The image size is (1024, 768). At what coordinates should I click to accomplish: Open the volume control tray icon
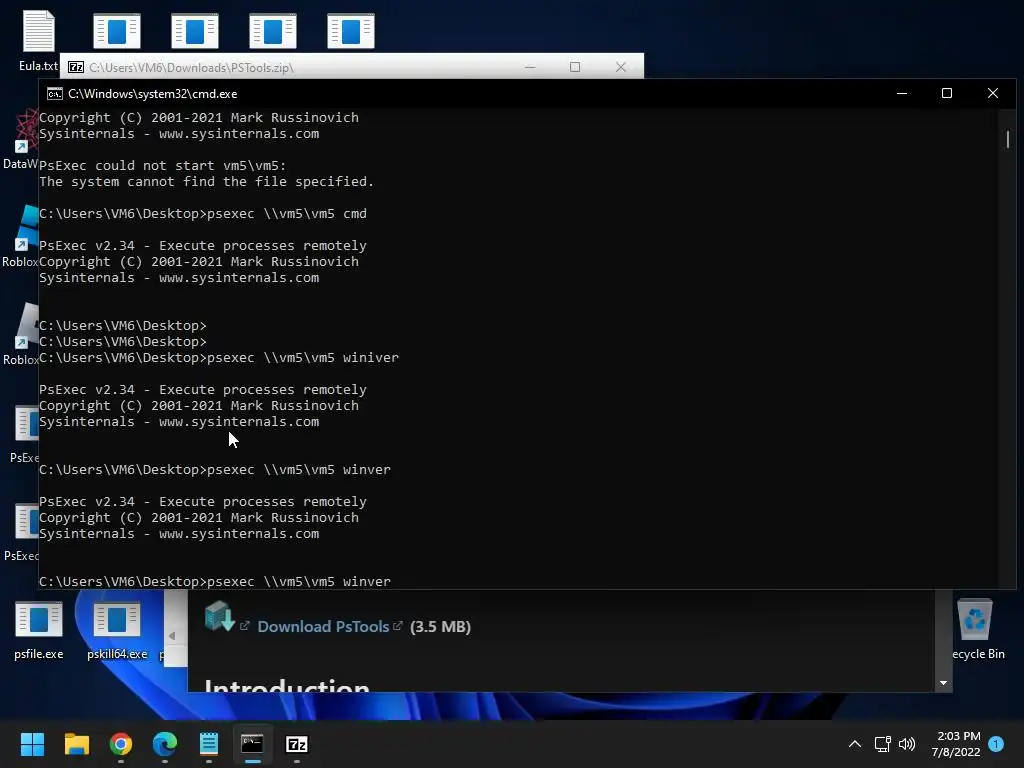907,744
